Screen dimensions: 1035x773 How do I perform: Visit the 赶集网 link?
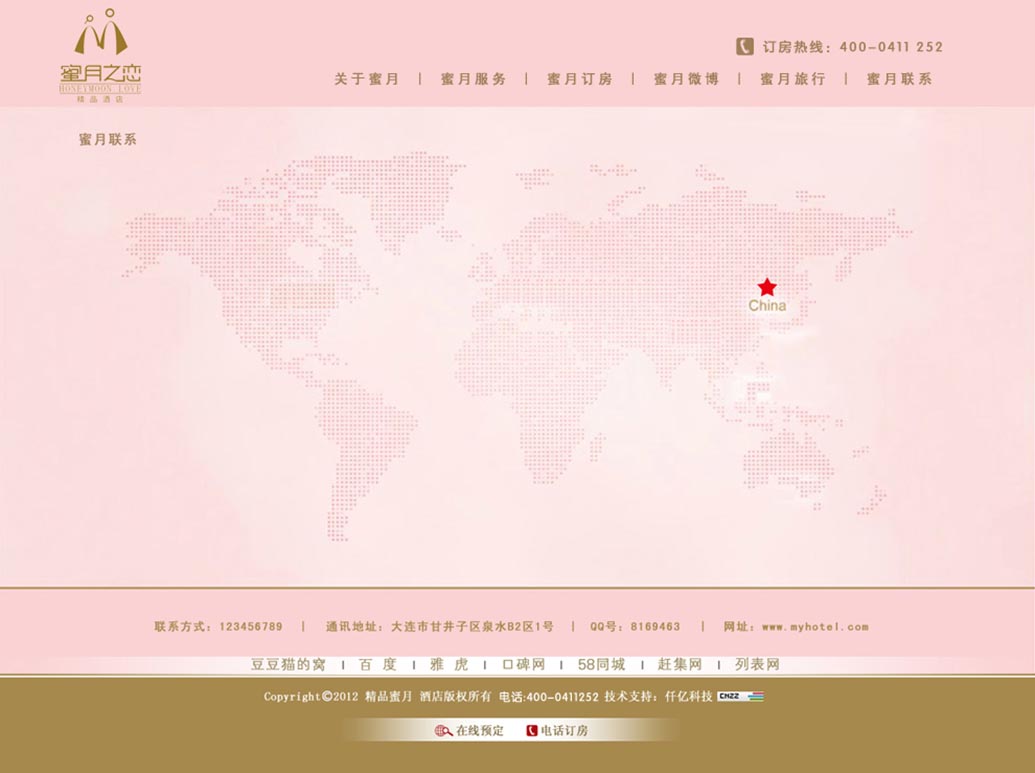click(680, 664)
